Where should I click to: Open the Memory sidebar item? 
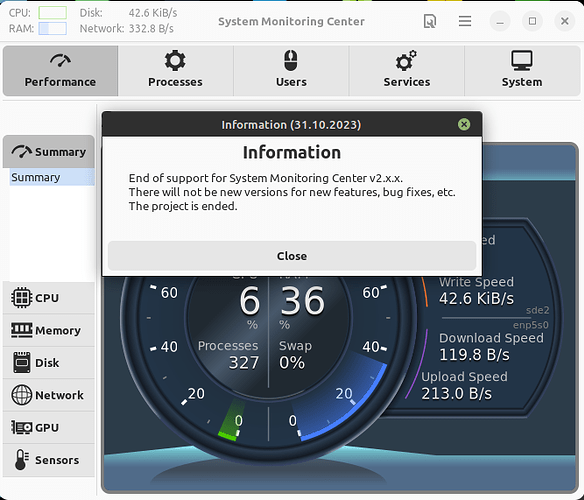[x=49, y=330]
